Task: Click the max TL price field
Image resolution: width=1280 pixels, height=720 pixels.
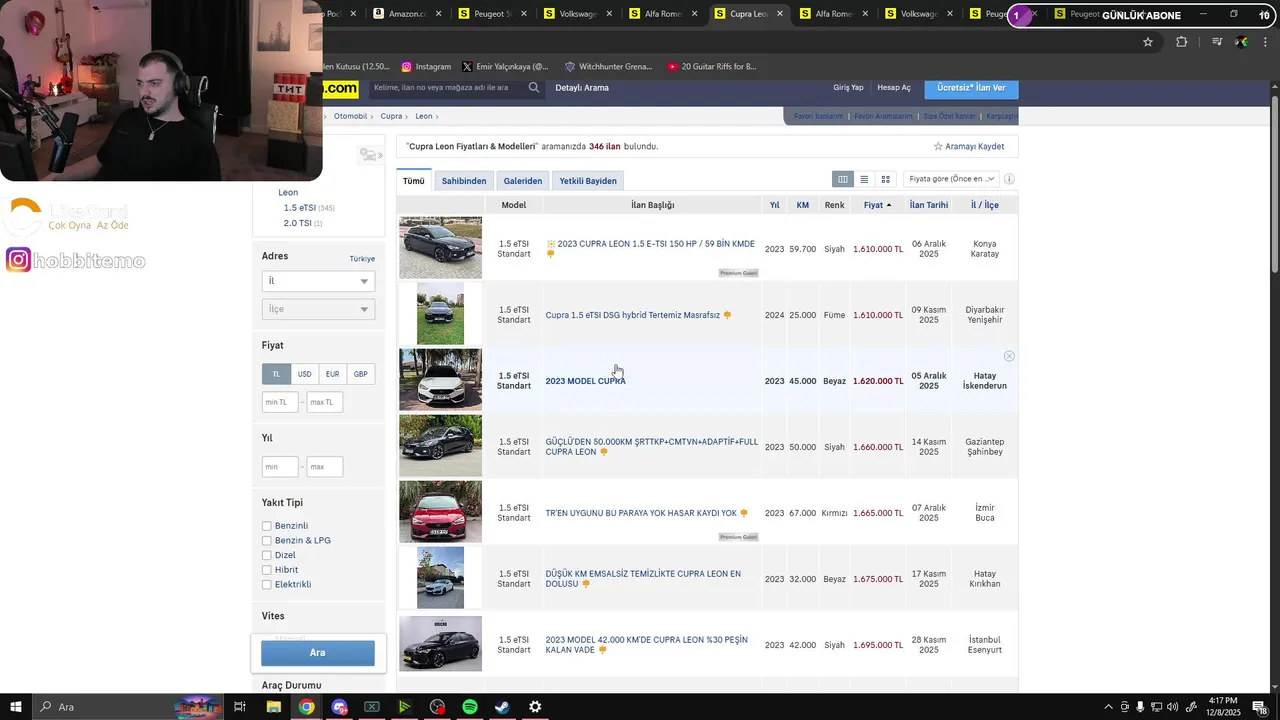Action: click(325, 402)
